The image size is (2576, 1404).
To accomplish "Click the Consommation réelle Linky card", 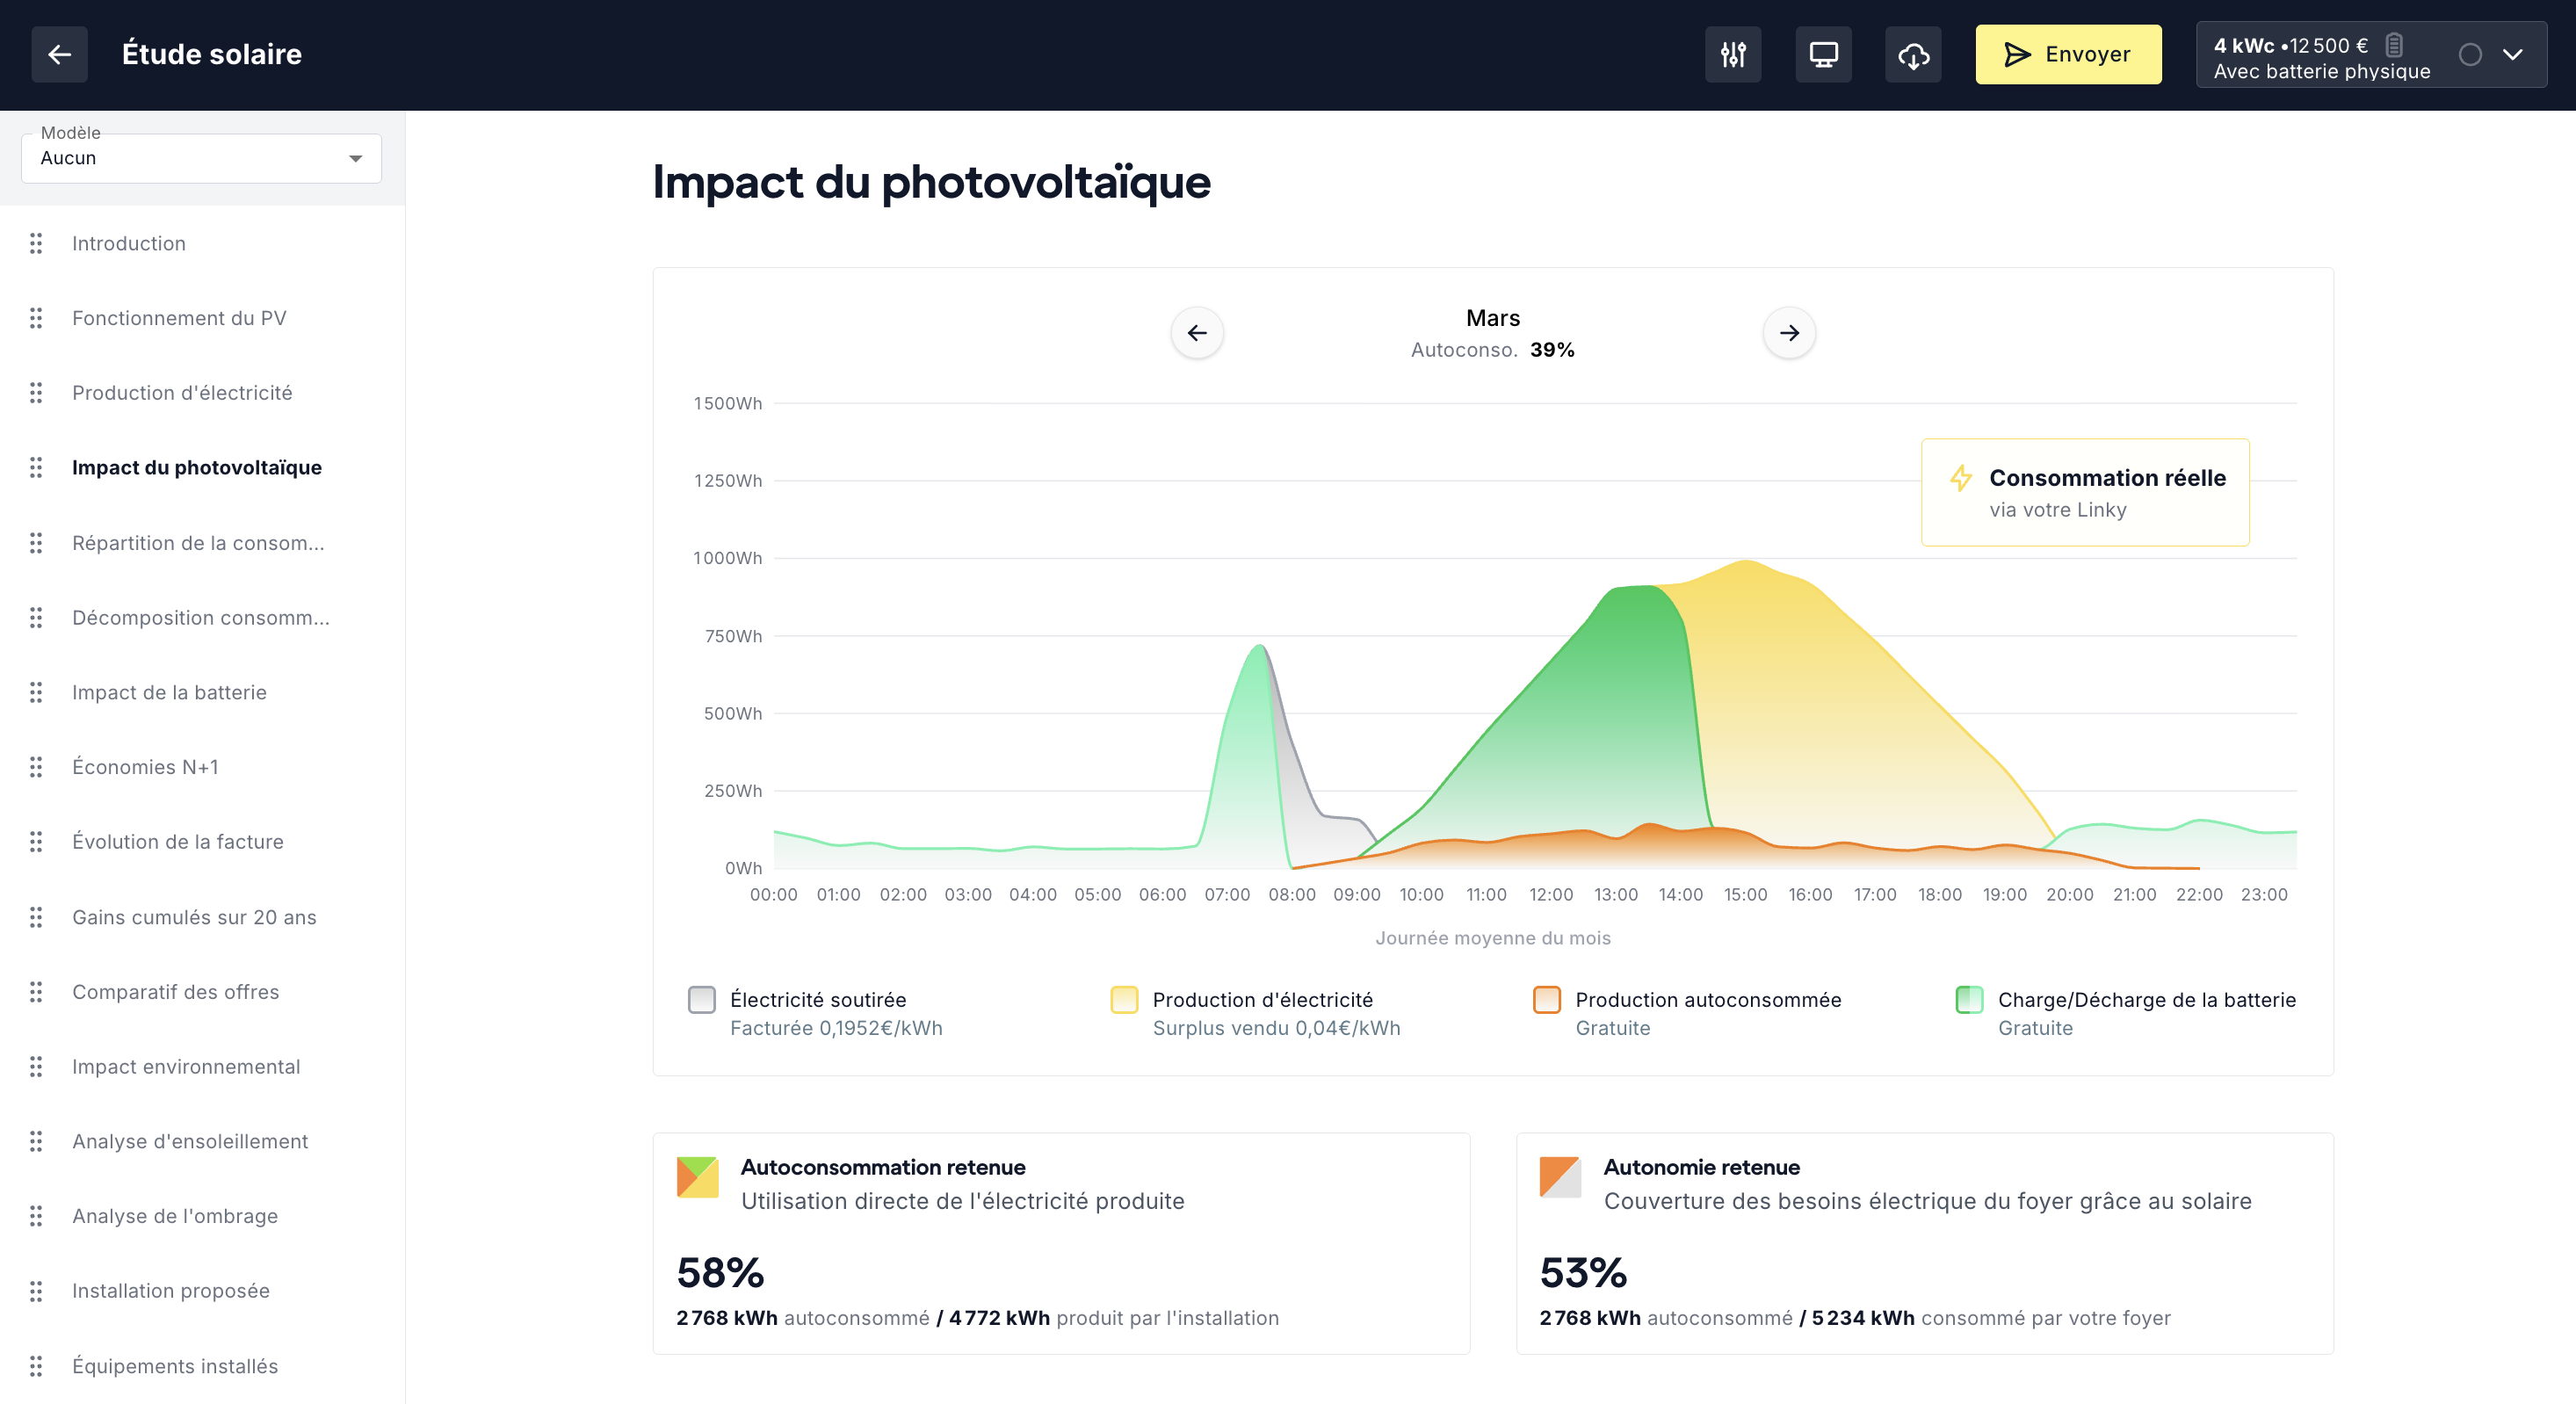I will click(2085, 492).
